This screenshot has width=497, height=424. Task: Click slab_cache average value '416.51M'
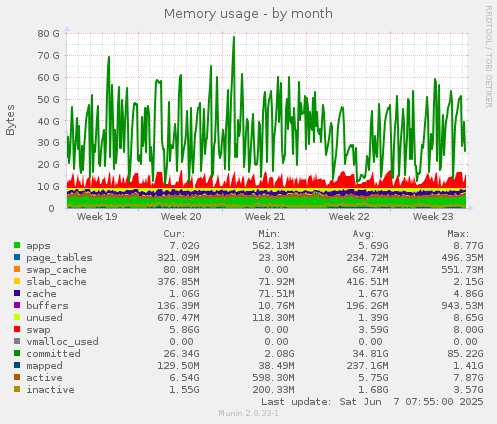coord(367,282)
